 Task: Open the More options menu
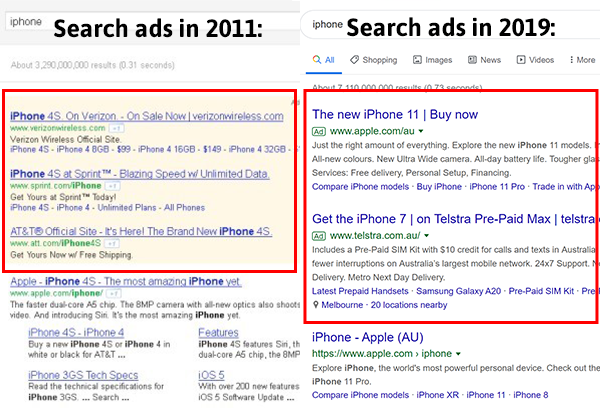coord(582,60)
